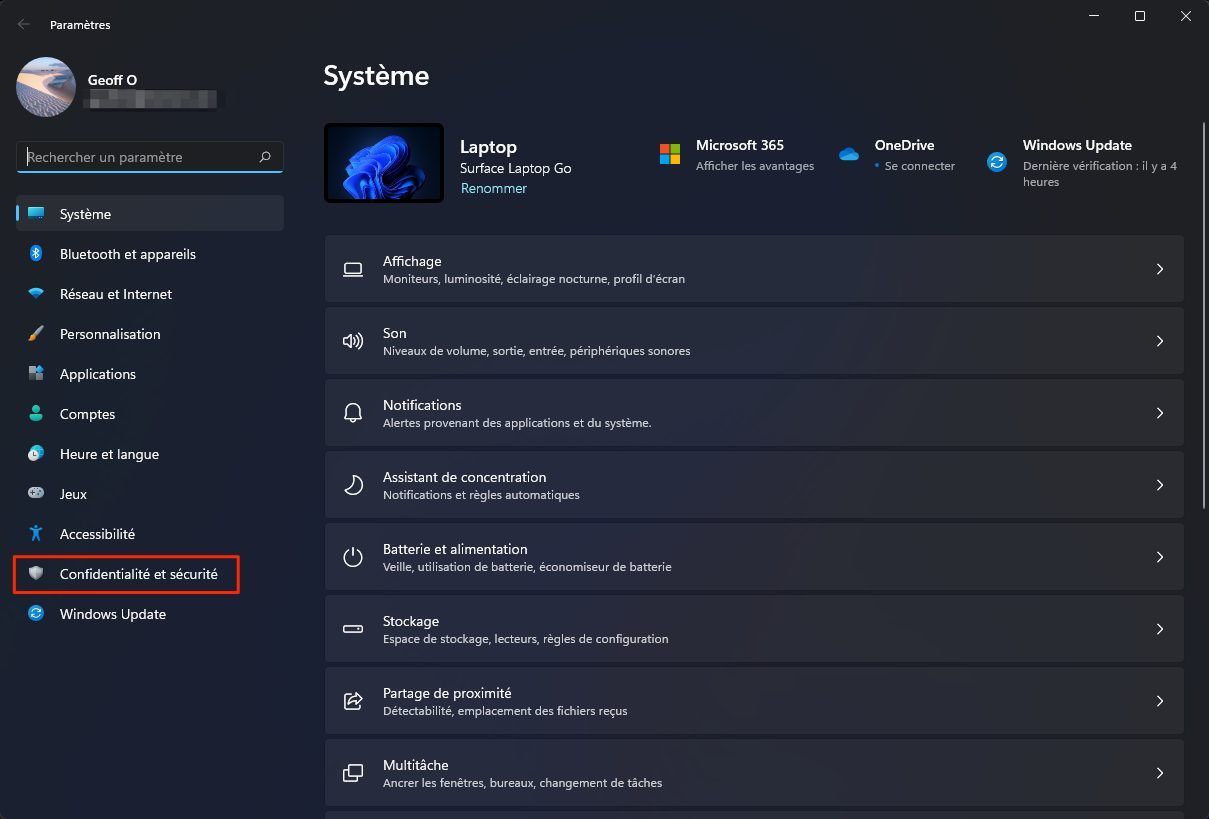Select Système in the sidebar

150,214
